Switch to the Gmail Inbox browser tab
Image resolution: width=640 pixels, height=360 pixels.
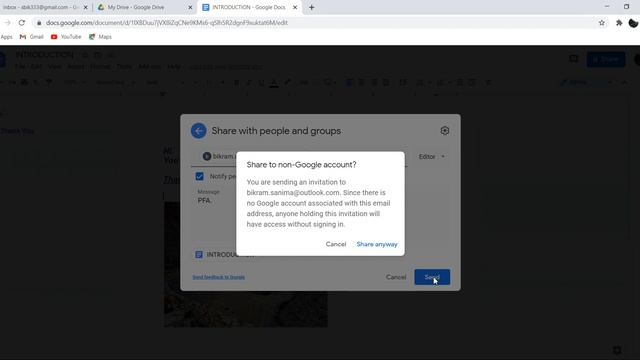pyautogui.click(x=41, y=7)
